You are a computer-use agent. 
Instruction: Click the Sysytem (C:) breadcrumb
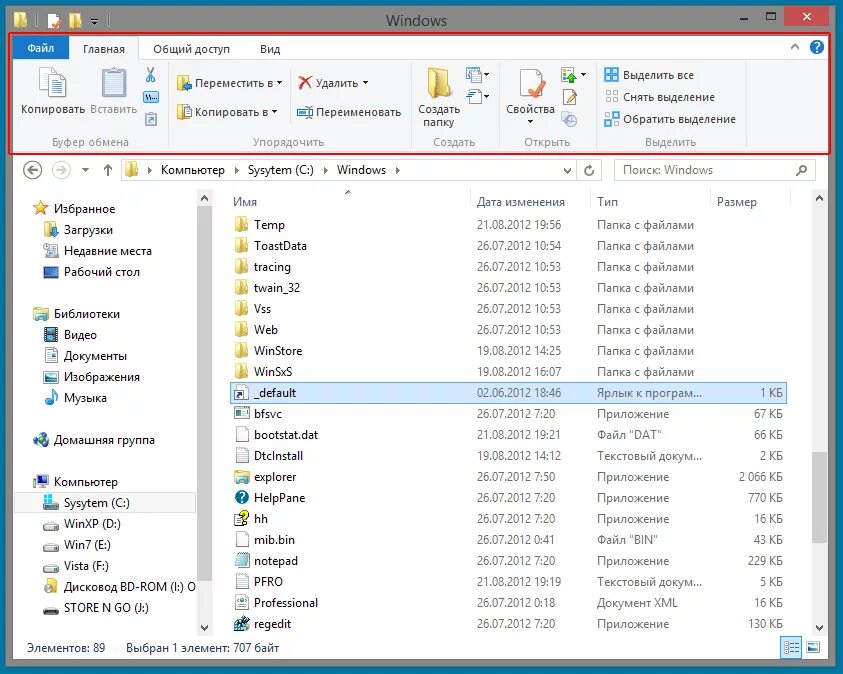(280, 170)
